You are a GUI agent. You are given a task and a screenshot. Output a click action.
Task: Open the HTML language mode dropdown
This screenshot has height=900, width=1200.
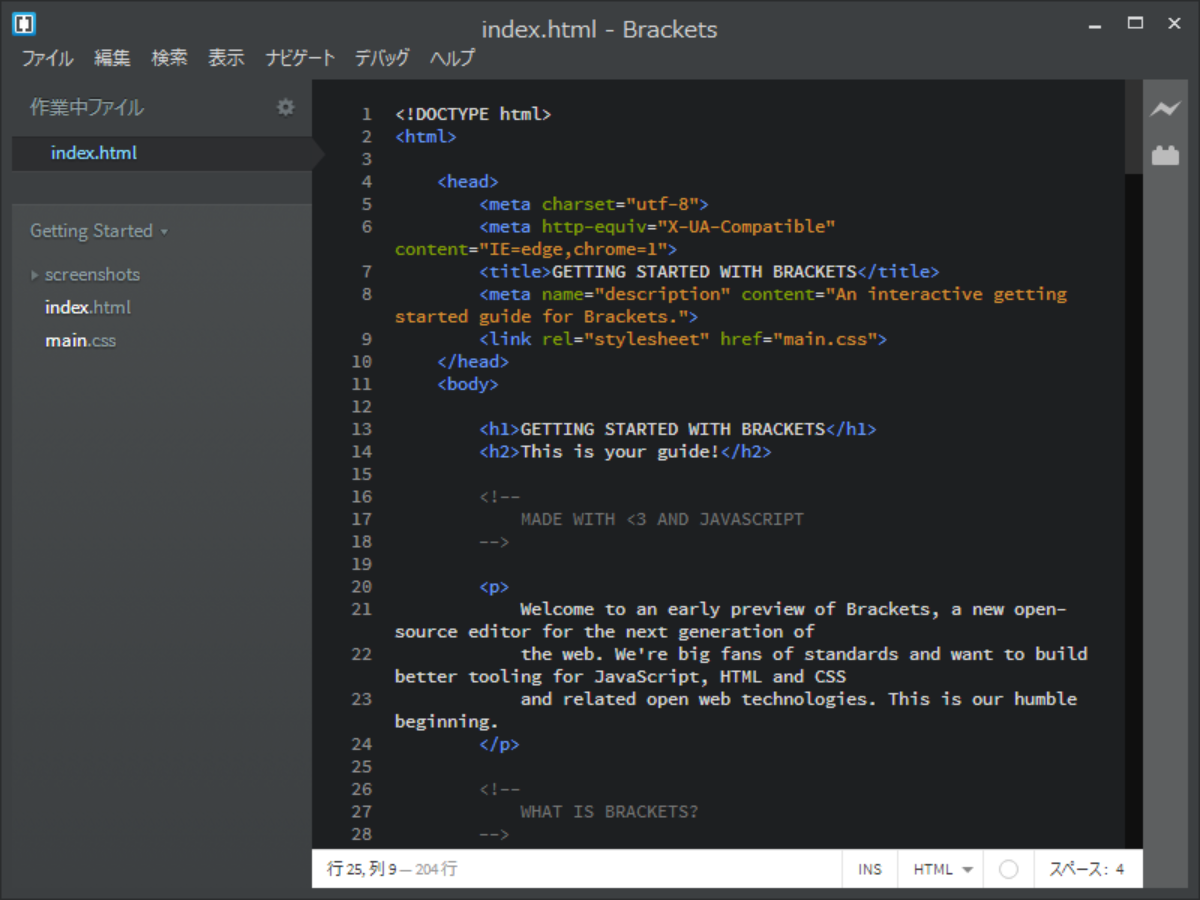coord(938,868)
